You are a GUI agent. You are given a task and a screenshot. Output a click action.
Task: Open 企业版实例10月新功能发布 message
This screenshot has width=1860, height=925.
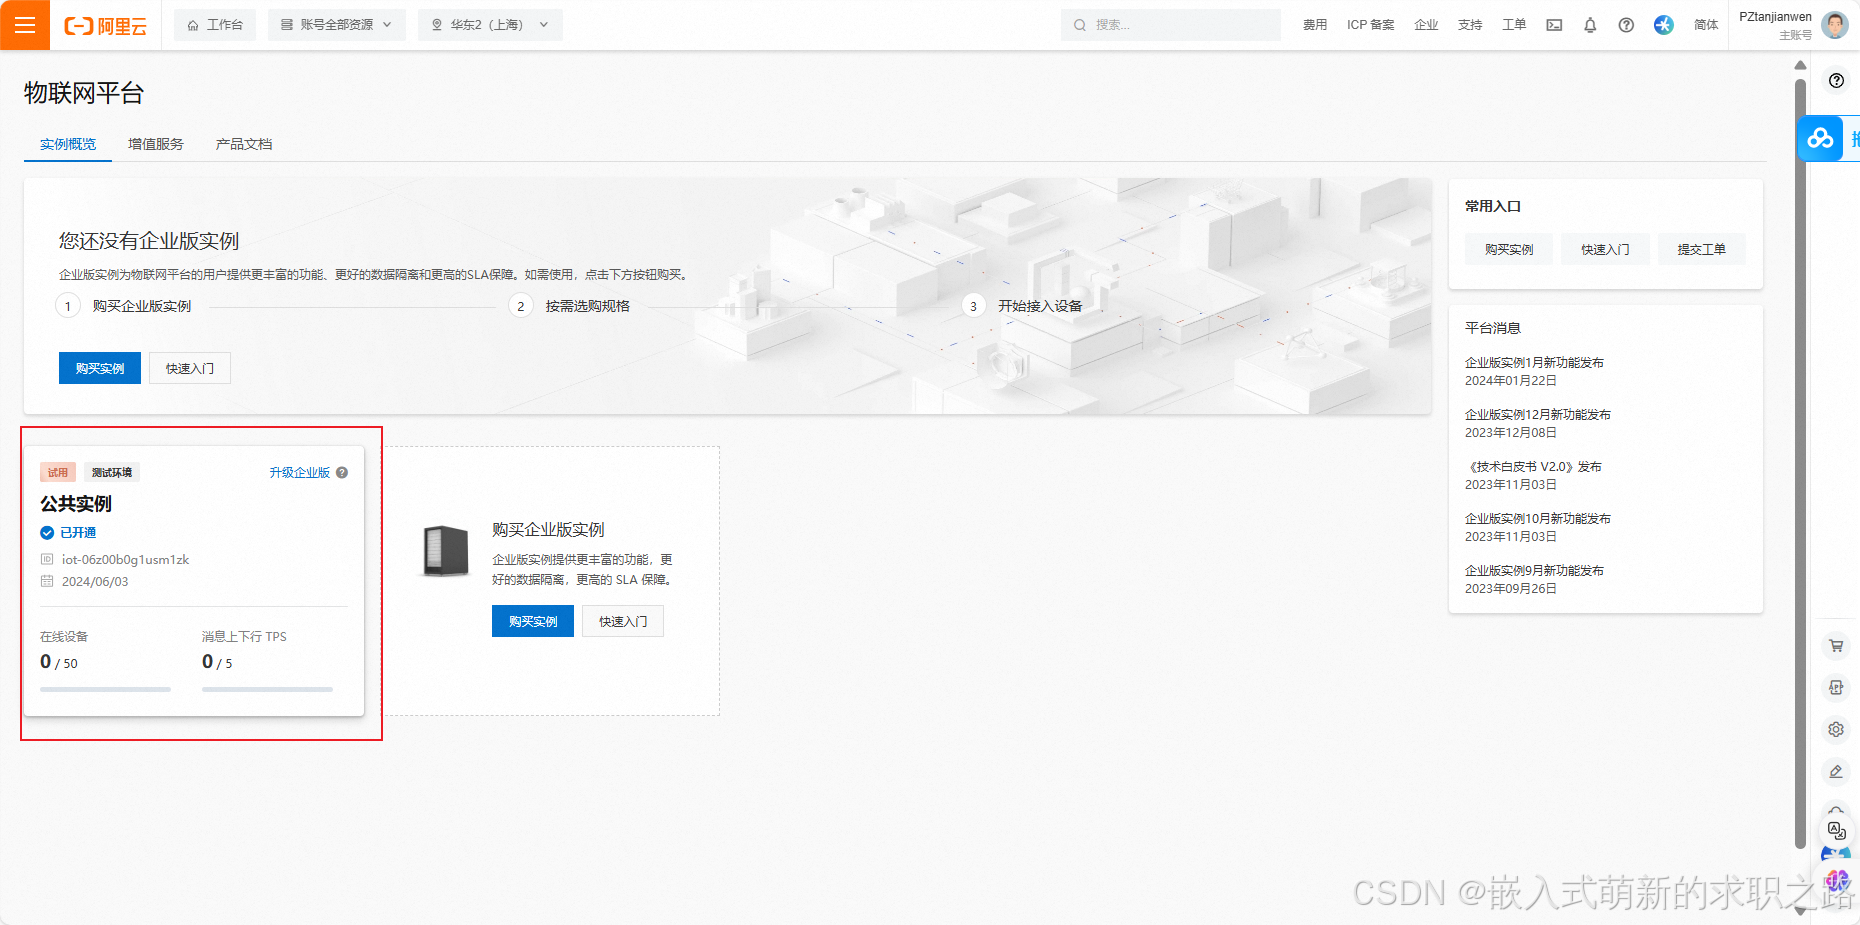pos(1538,519)
